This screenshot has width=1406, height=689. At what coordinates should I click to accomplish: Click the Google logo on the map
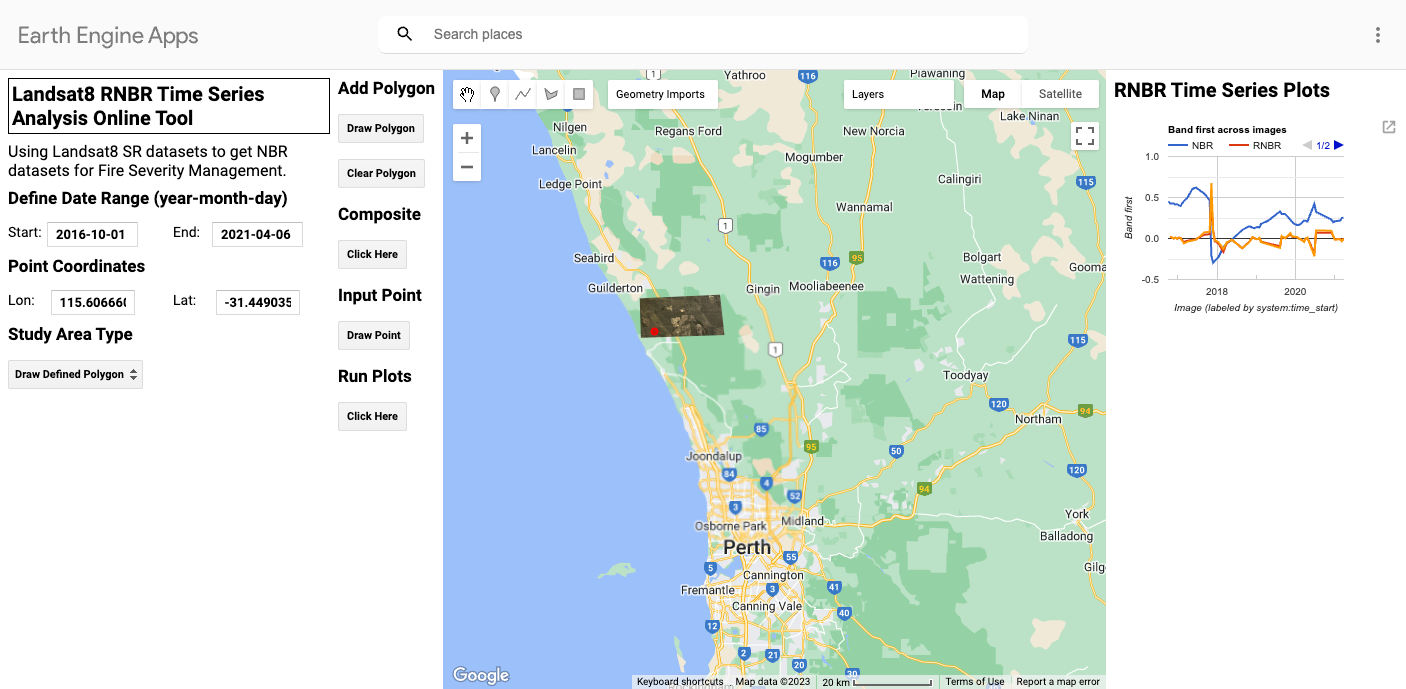[481, 676]
